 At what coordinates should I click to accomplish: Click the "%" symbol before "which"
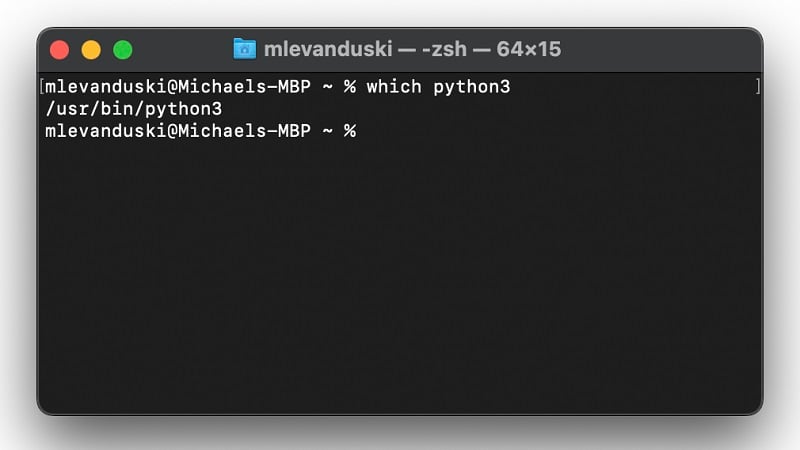point(350,87)
